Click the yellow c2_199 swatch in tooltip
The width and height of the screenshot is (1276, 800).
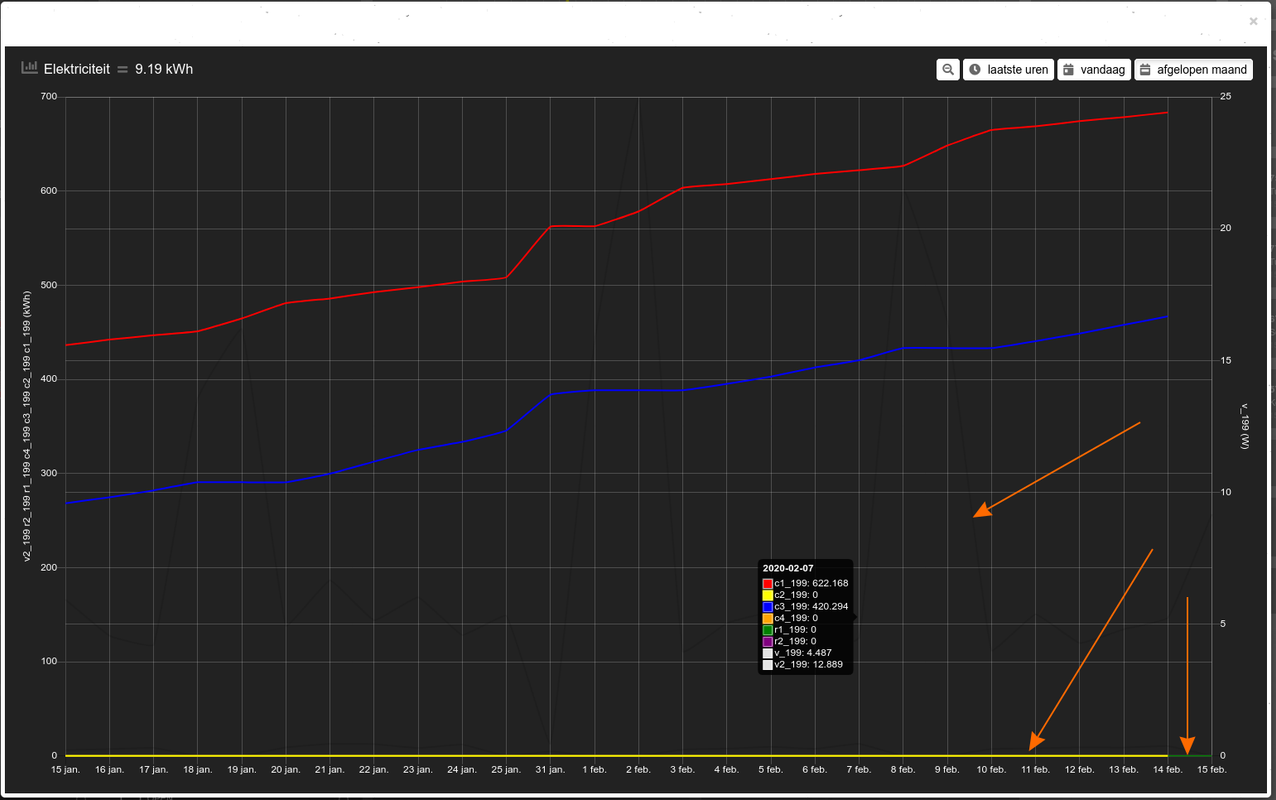tap(768, 595)
